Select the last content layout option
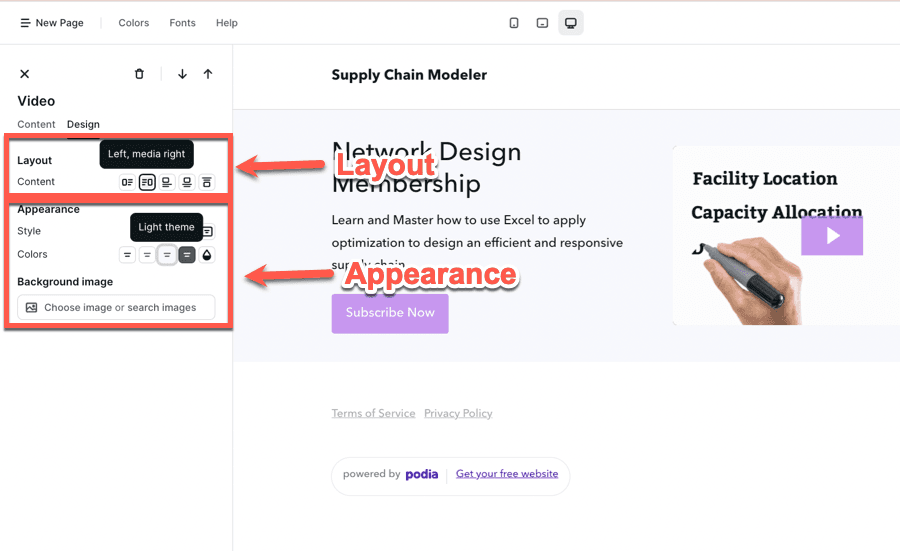The image size is (900, 551). click(x=207, y=182)
